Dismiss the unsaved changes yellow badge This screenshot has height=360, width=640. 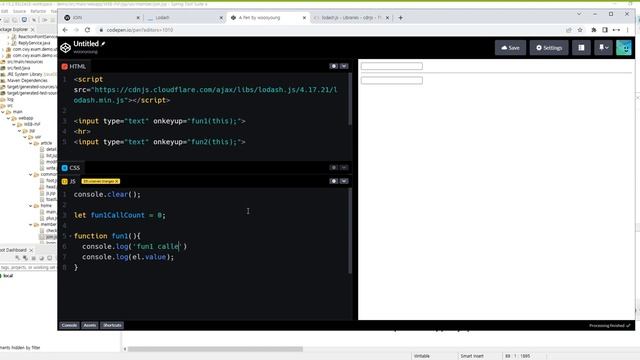[117, 181]
